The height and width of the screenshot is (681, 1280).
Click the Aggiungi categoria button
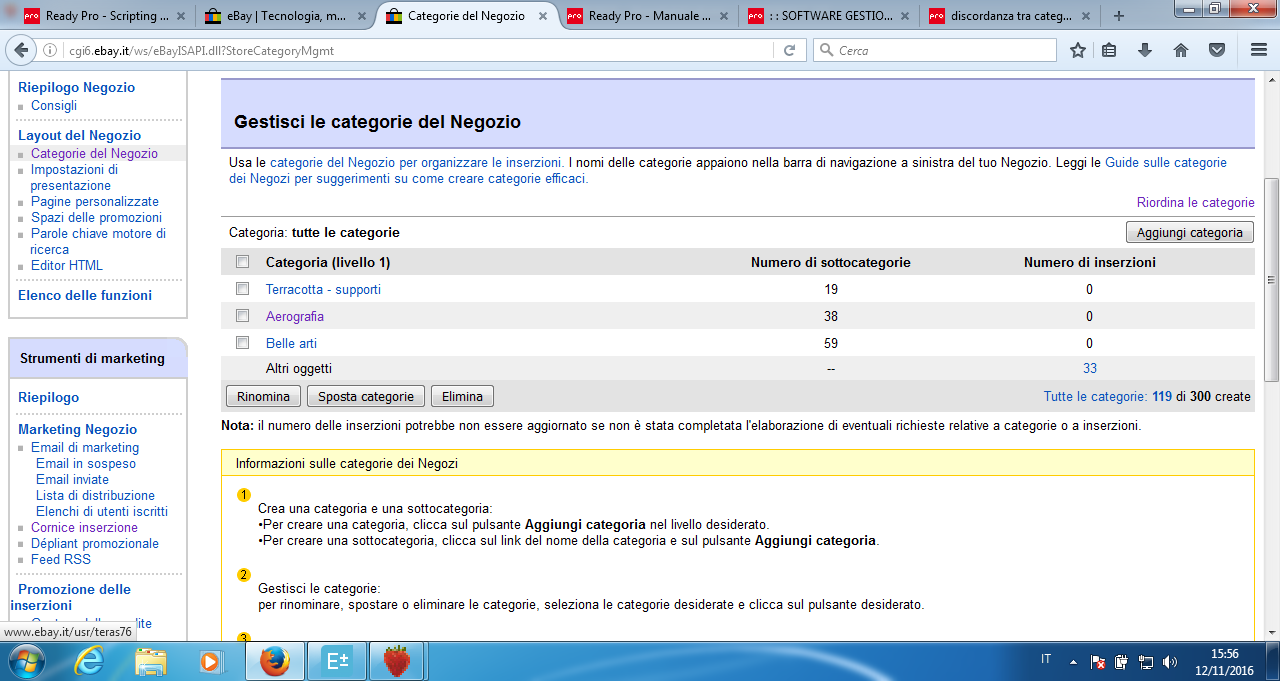click(x=1189, y=232)
